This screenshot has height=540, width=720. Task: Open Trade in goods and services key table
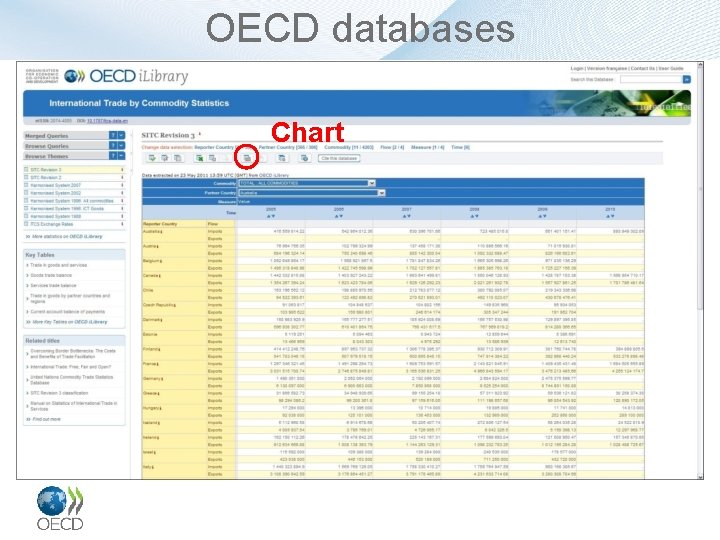58,265
